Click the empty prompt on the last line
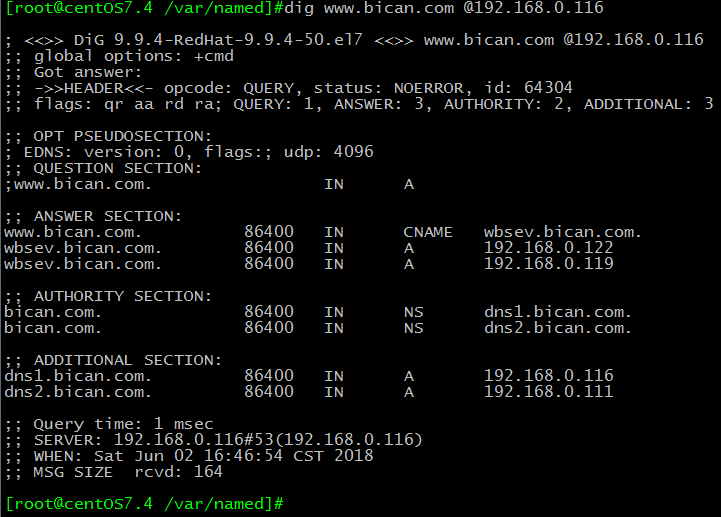The width and height of the screenshot is (721, 517). [x=144, y=504]
